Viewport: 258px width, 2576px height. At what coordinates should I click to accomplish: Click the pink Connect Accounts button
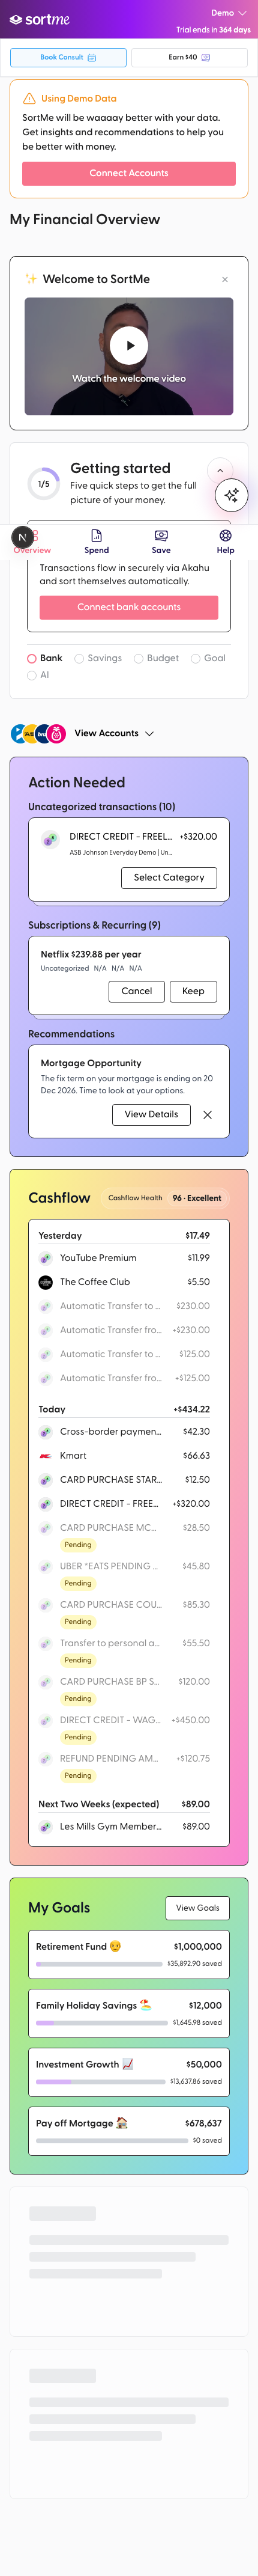tap(129, 173)
